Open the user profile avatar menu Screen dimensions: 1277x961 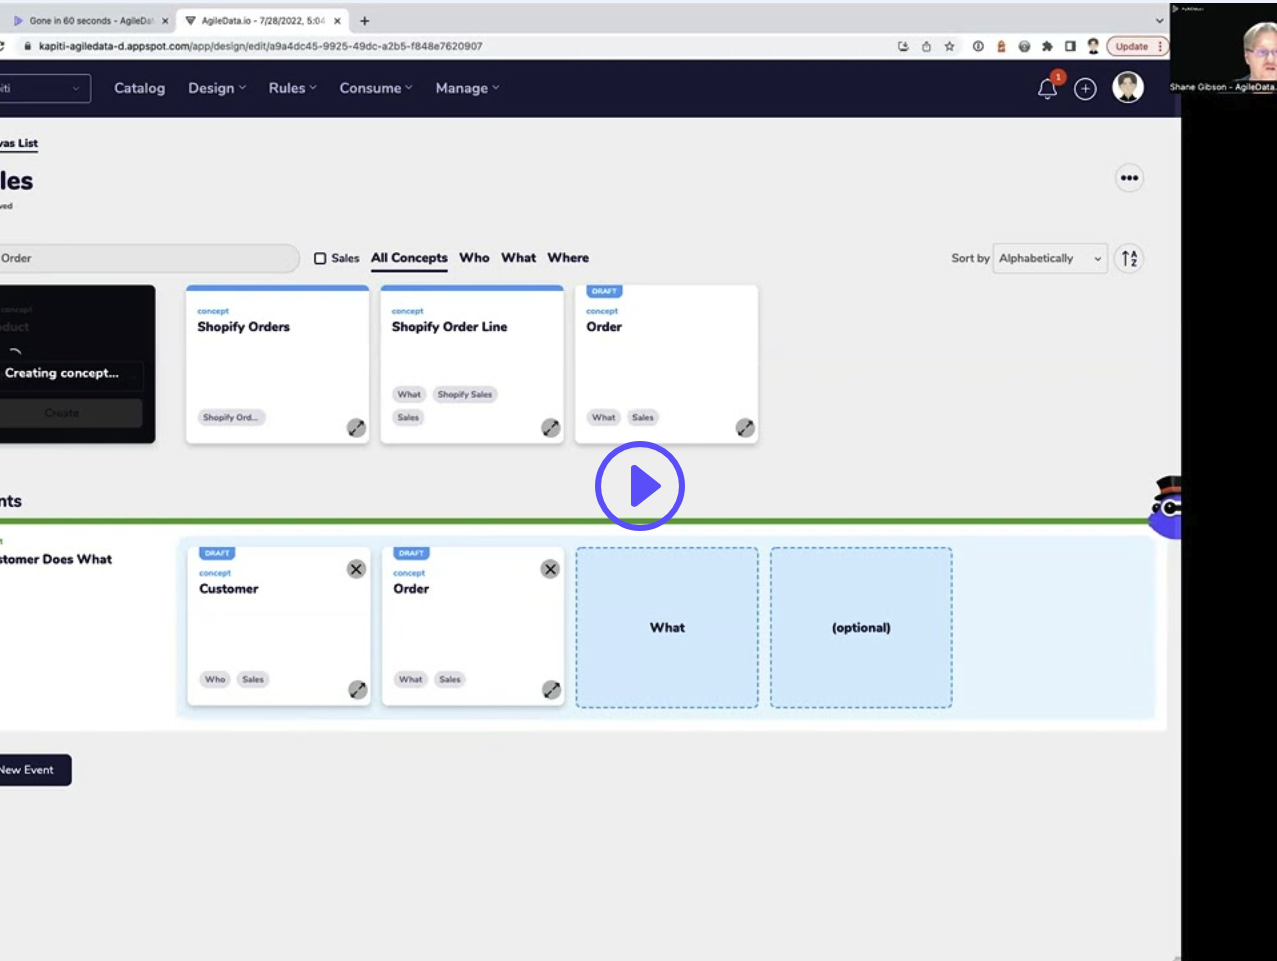[1129, 88]
